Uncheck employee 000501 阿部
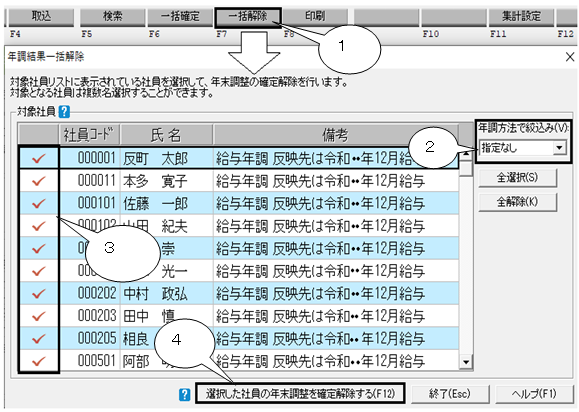The width and height of the screenshot is (579, 412). (39, 361)
